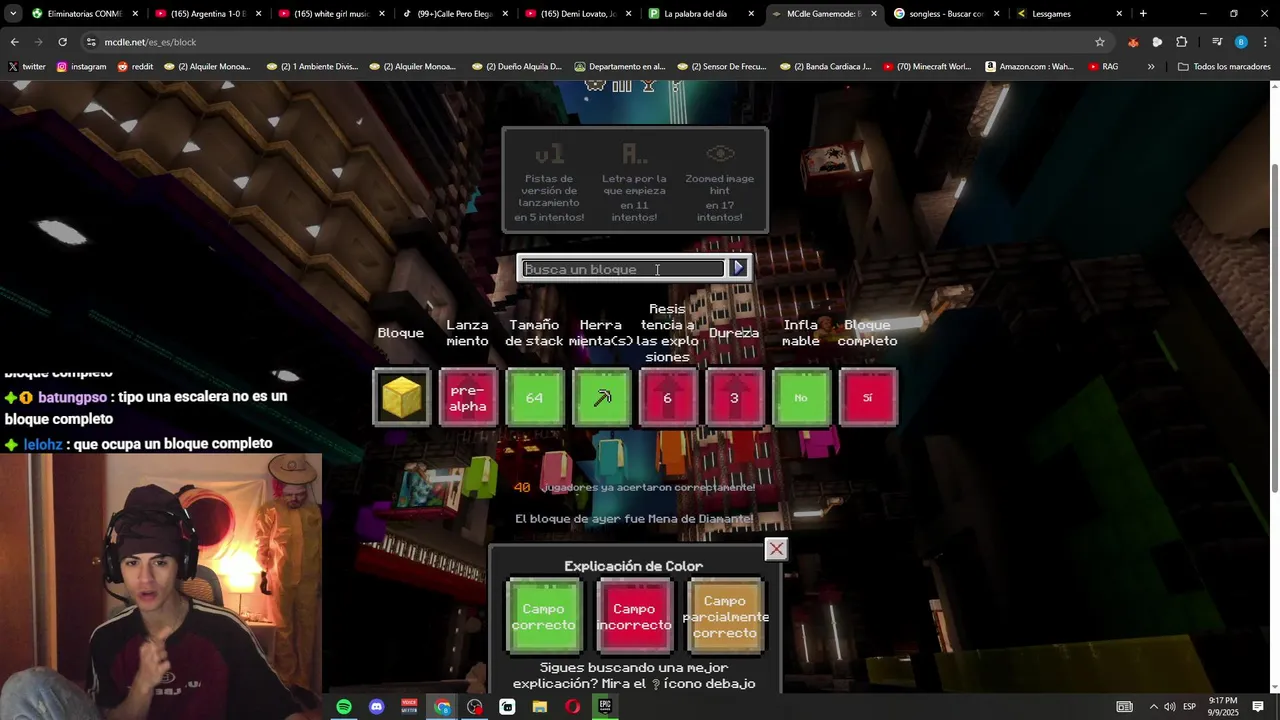
Task: Open Chrome from the taskbar
Action: pyautogui.click(x=442, y=707)
